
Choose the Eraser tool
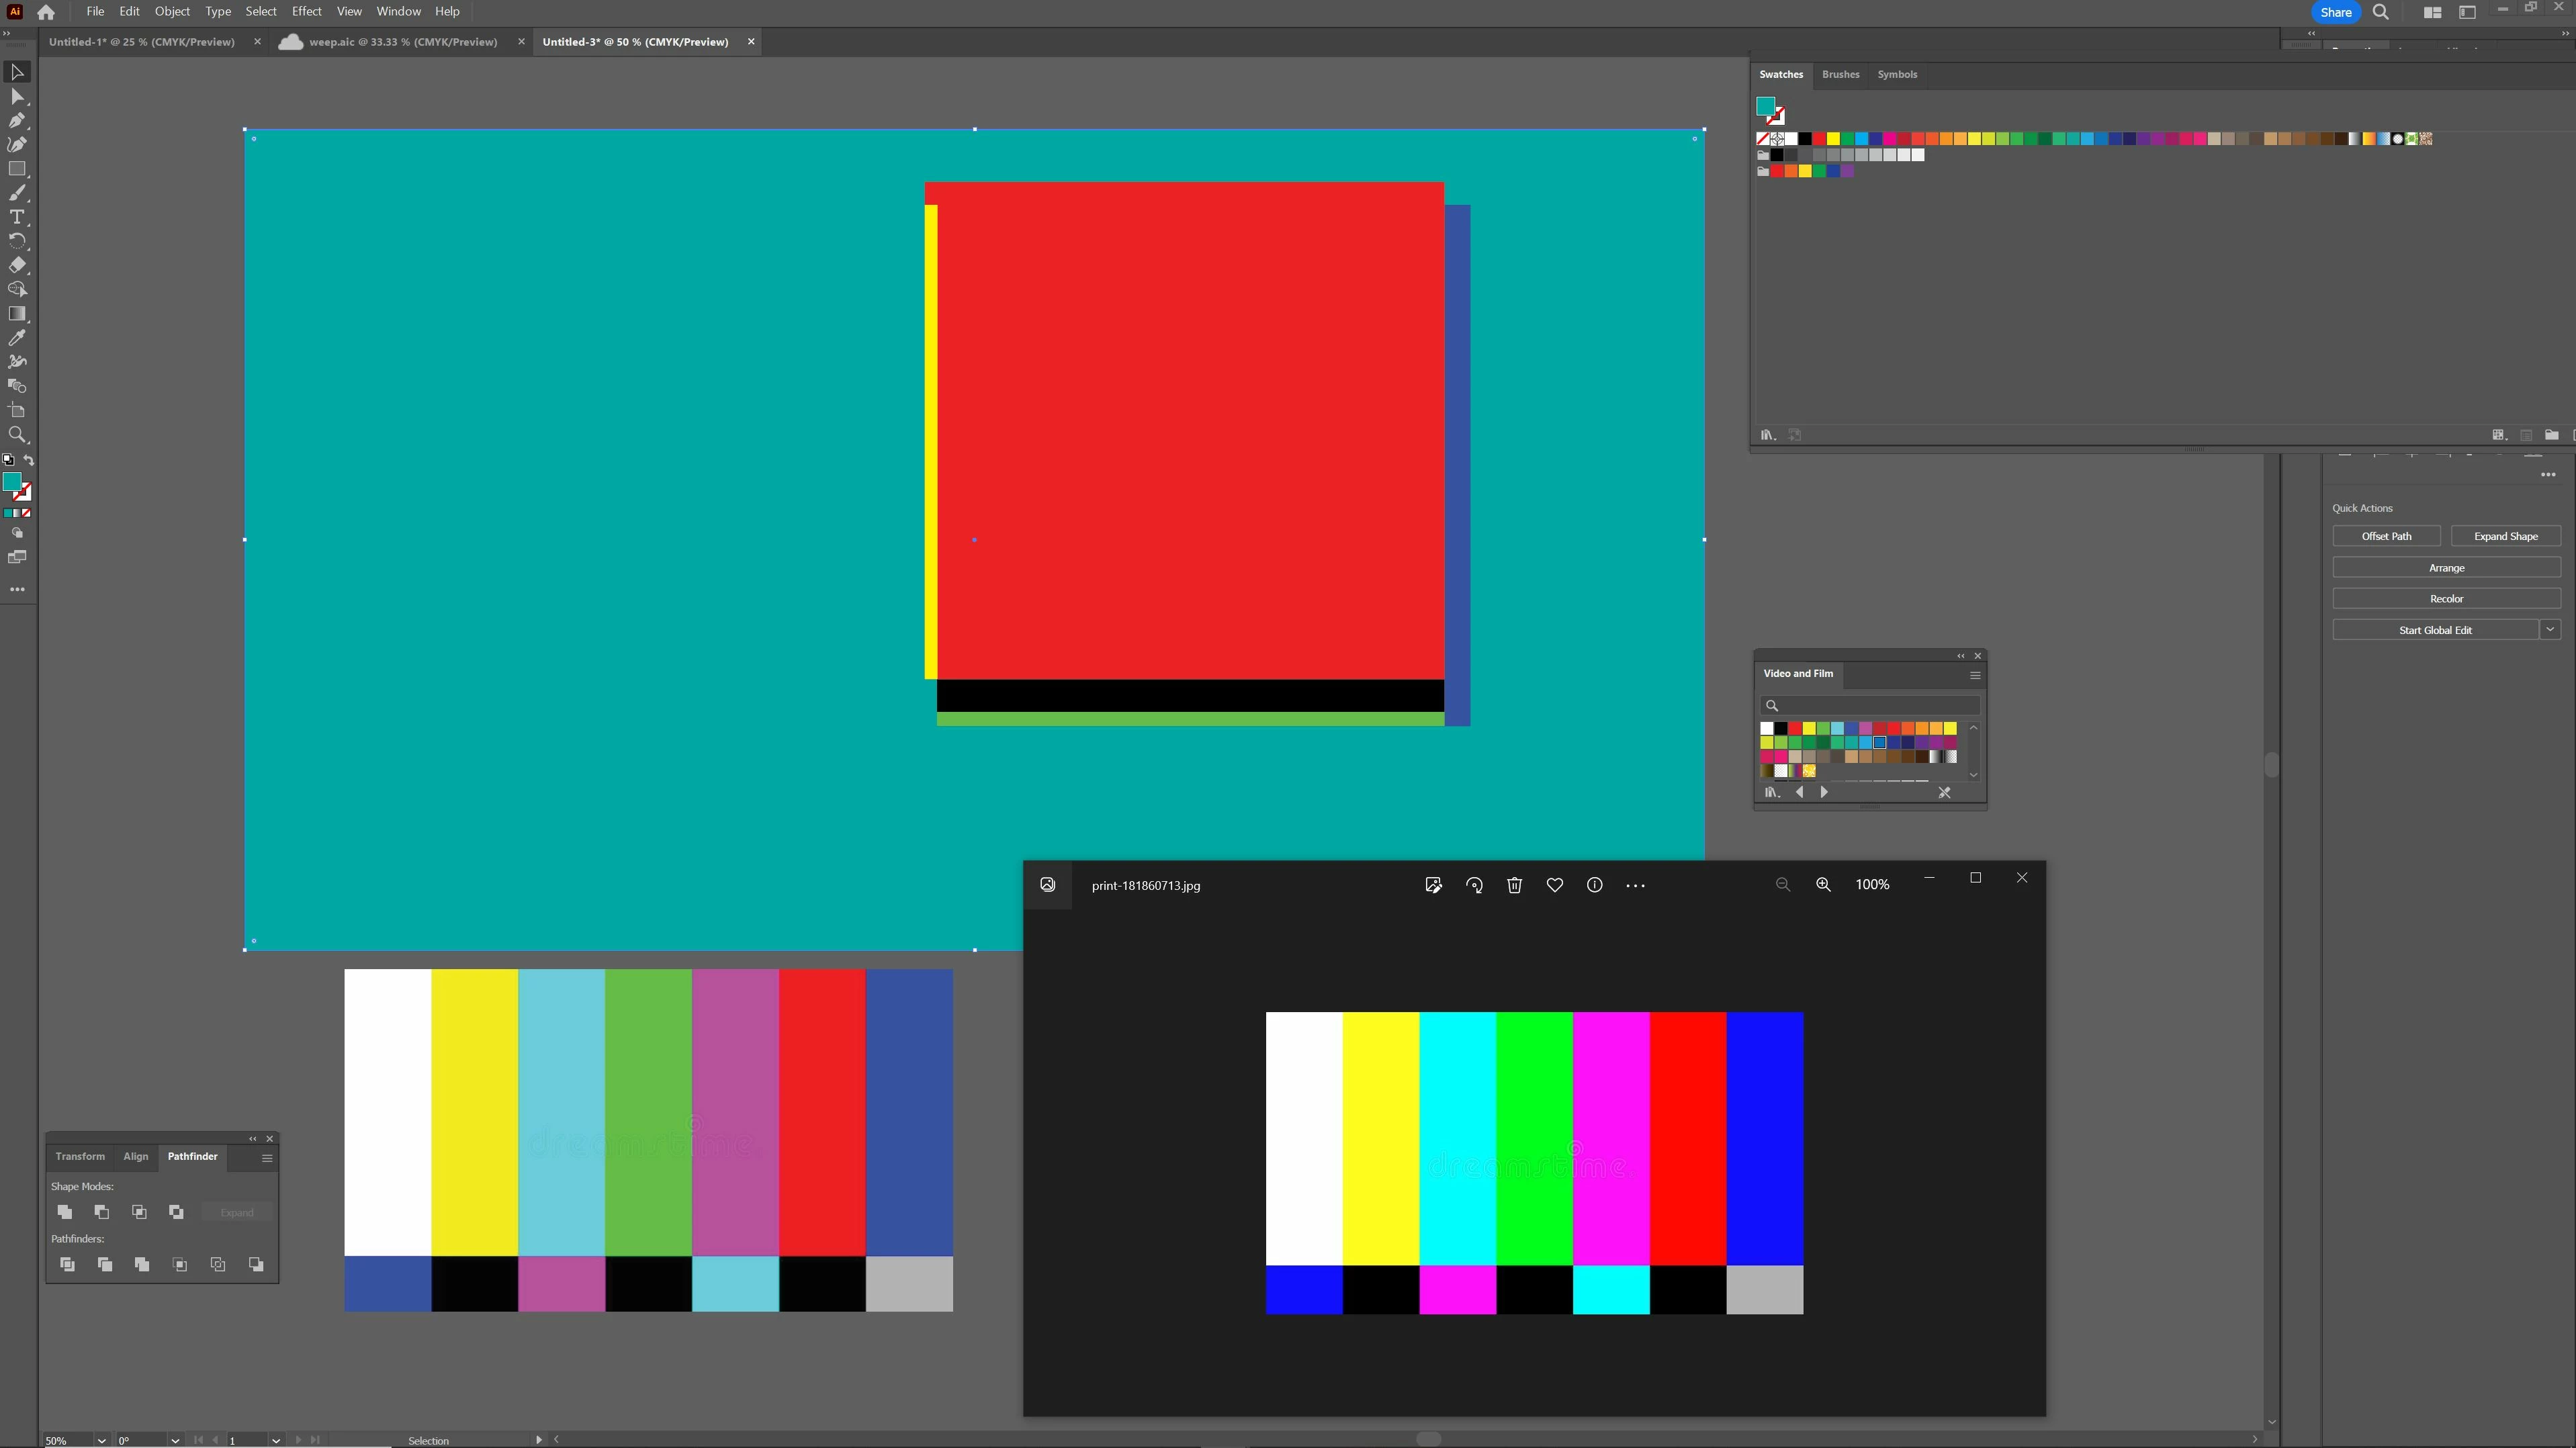[17, 265]
